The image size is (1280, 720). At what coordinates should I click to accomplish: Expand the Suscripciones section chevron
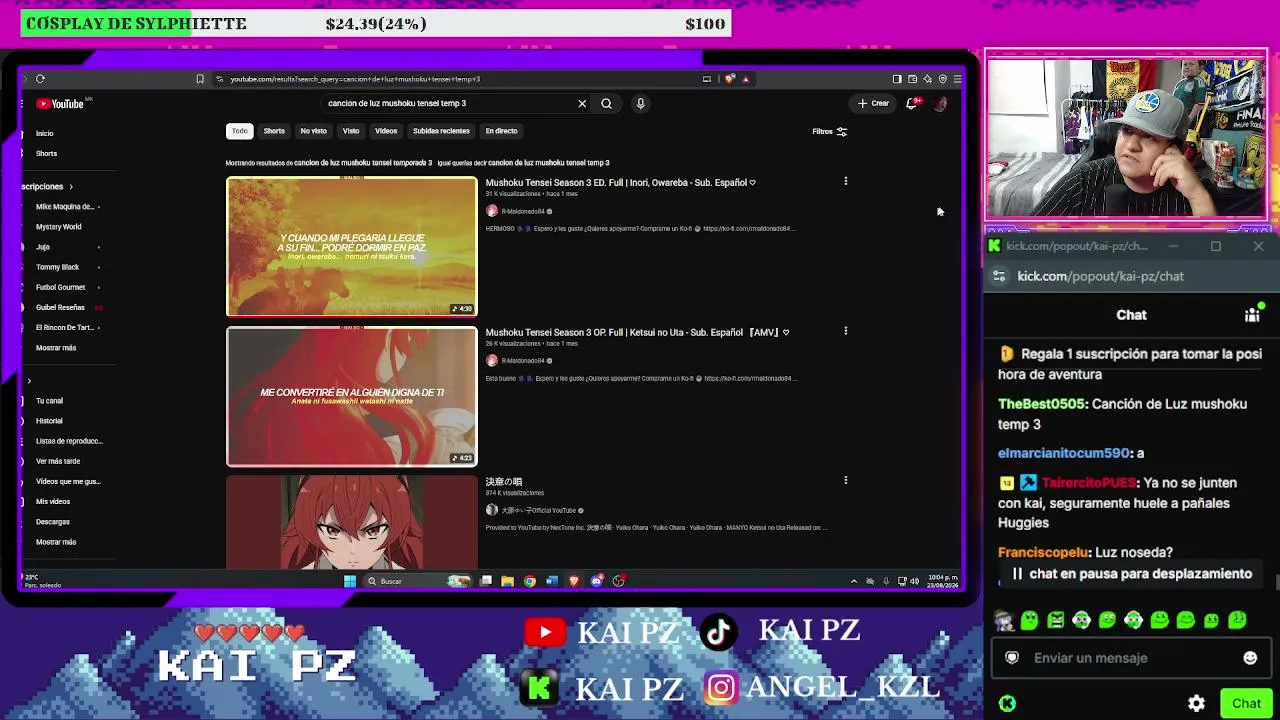[x=71, y=187]
